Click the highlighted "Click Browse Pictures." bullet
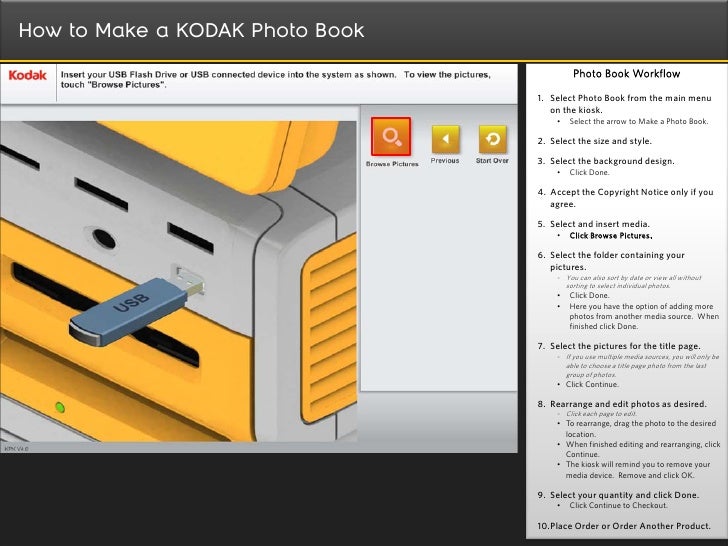This screenshot has height=546, width=728. (610, 237)
